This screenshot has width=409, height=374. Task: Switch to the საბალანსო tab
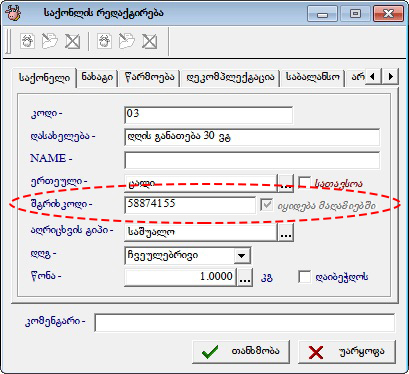click(x=313, y=77)
